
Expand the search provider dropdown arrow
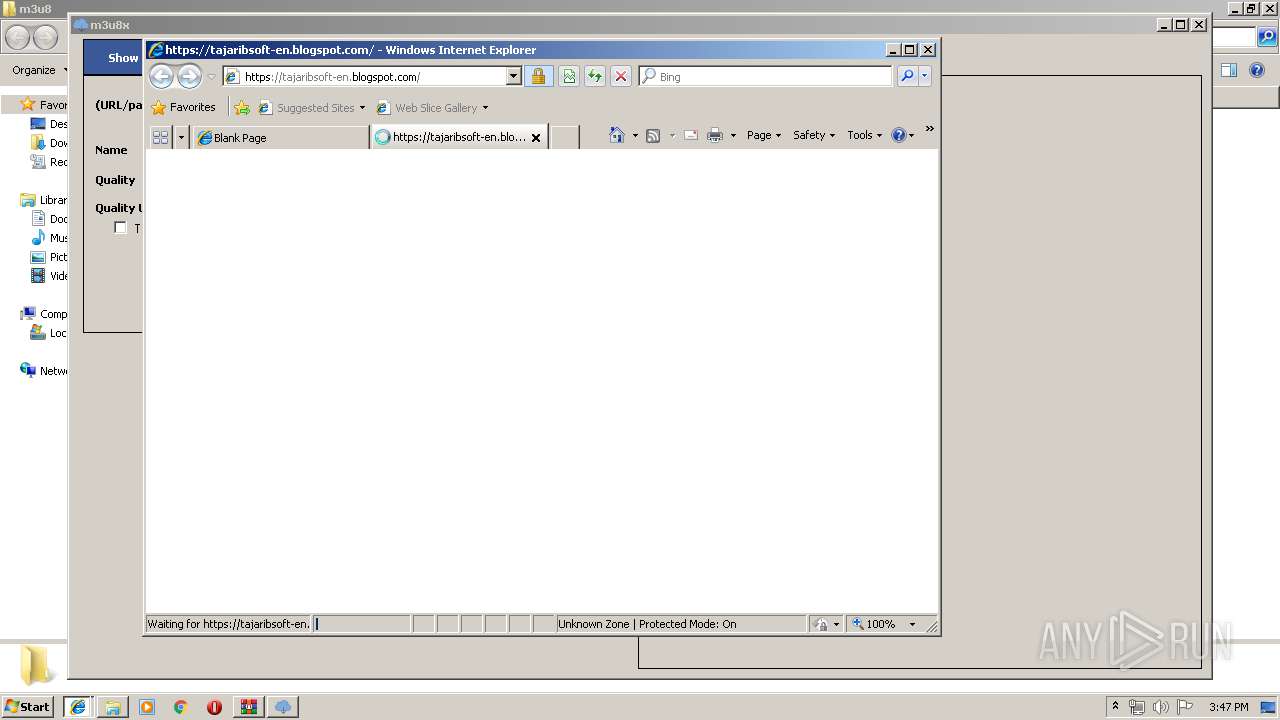click(x=925, y=76)
